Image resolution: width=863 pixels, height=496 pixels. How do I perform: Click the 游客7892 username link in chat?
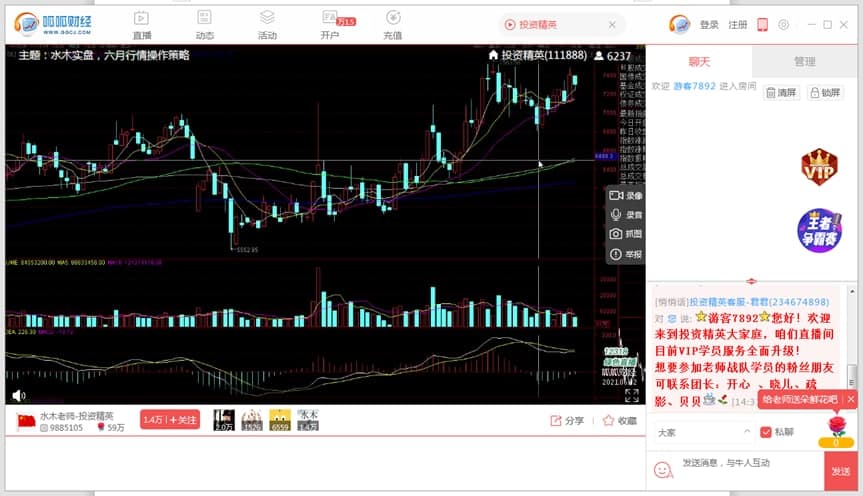695,86
